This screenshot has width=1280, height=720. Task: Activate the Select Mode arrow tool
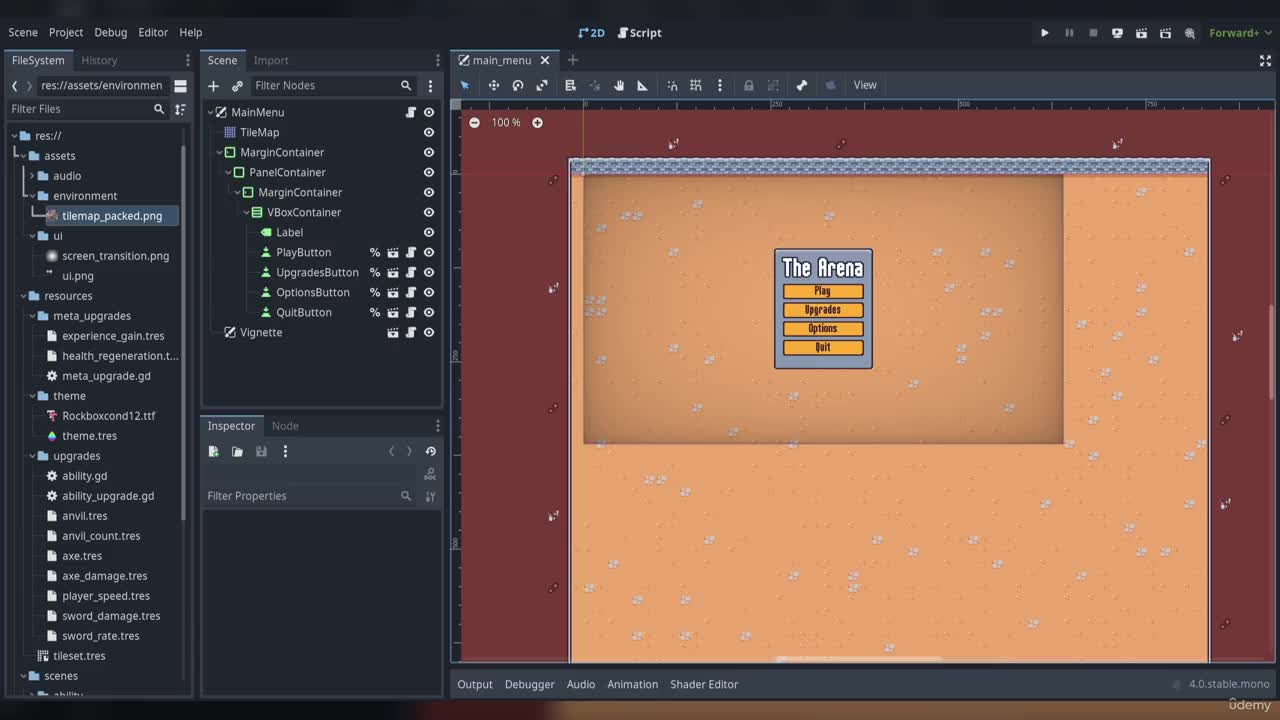coord(465,85)
